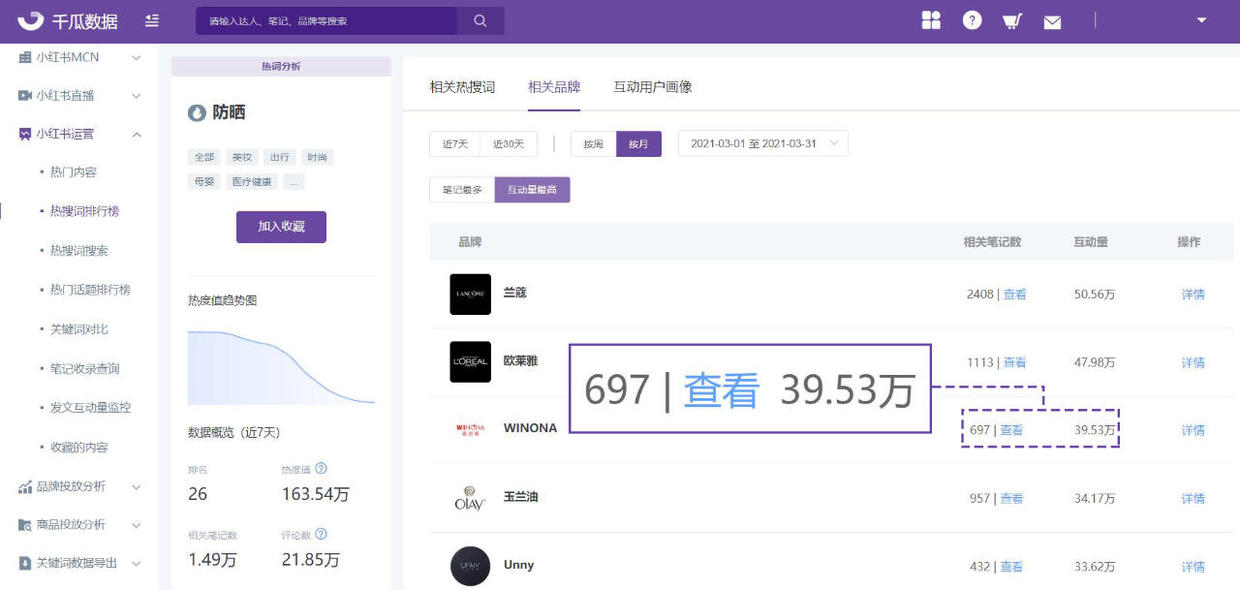Image resolution: width=1240 pixels, height=590 pixels.
Task: Select the 出行 category tag
Action: point(279,157)
